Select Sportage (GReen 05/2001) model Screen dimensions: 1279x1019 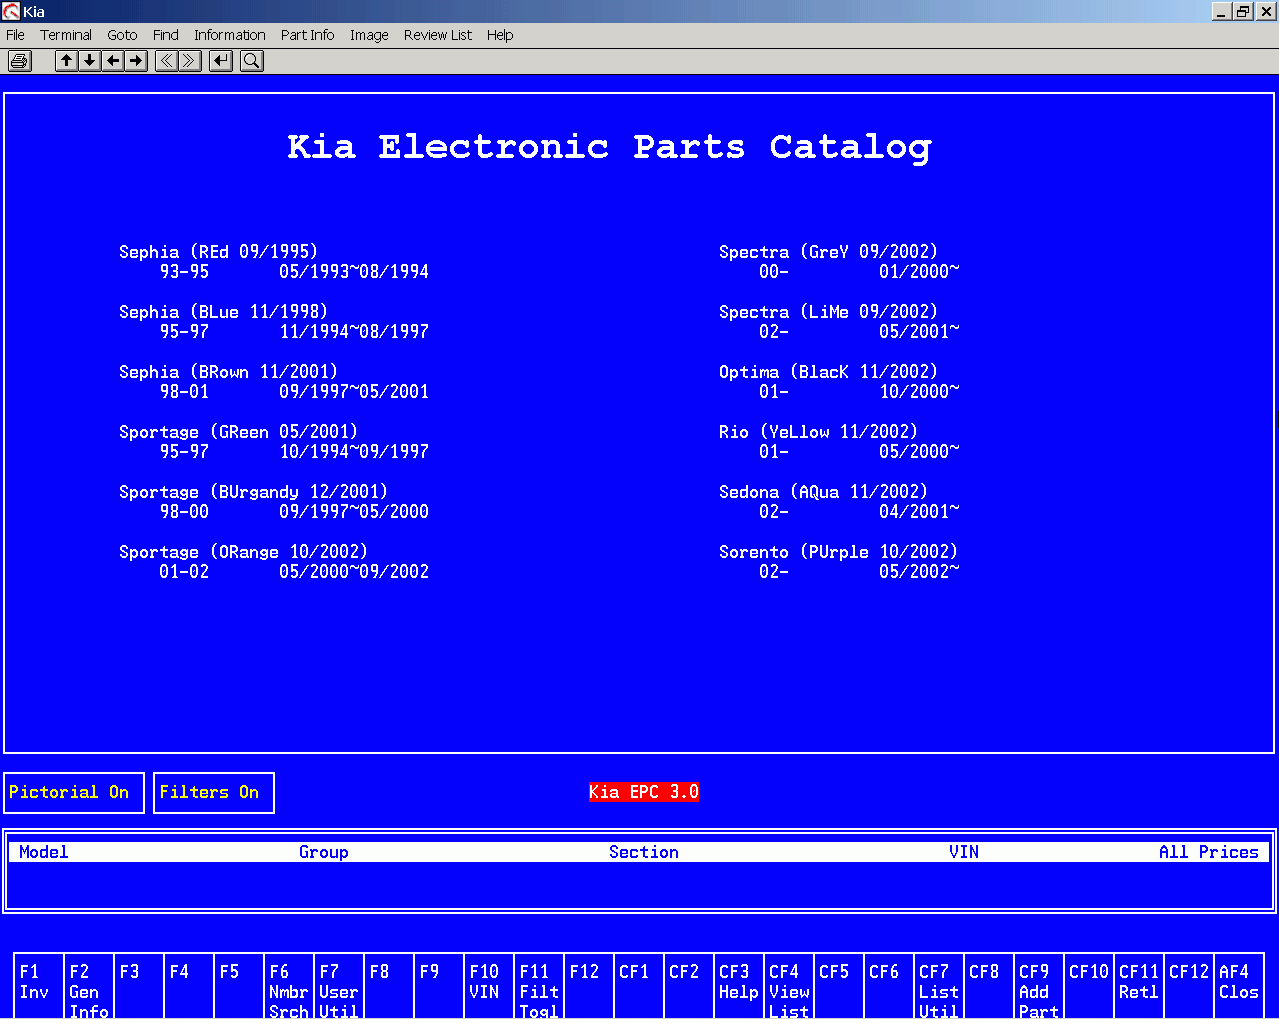(x=238, y=432)
